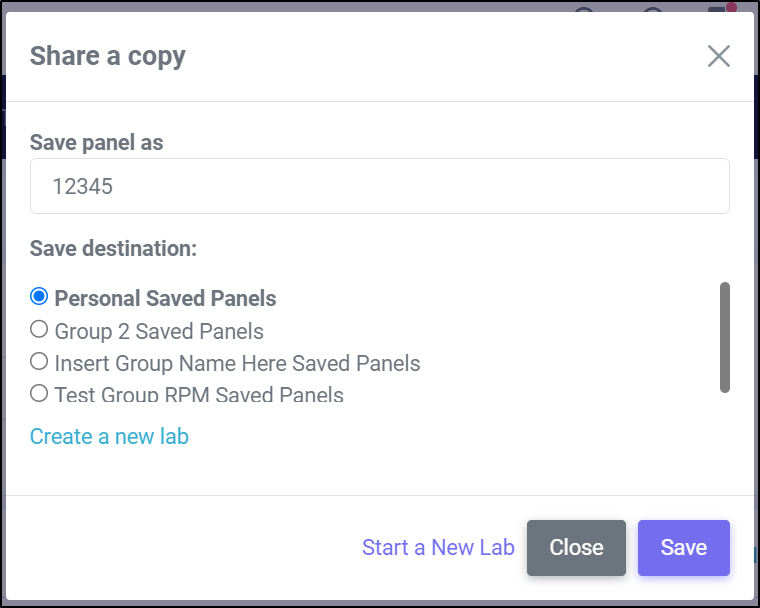Click the Personal Saved Panels label text
The image size is (760, 608).
165,298
